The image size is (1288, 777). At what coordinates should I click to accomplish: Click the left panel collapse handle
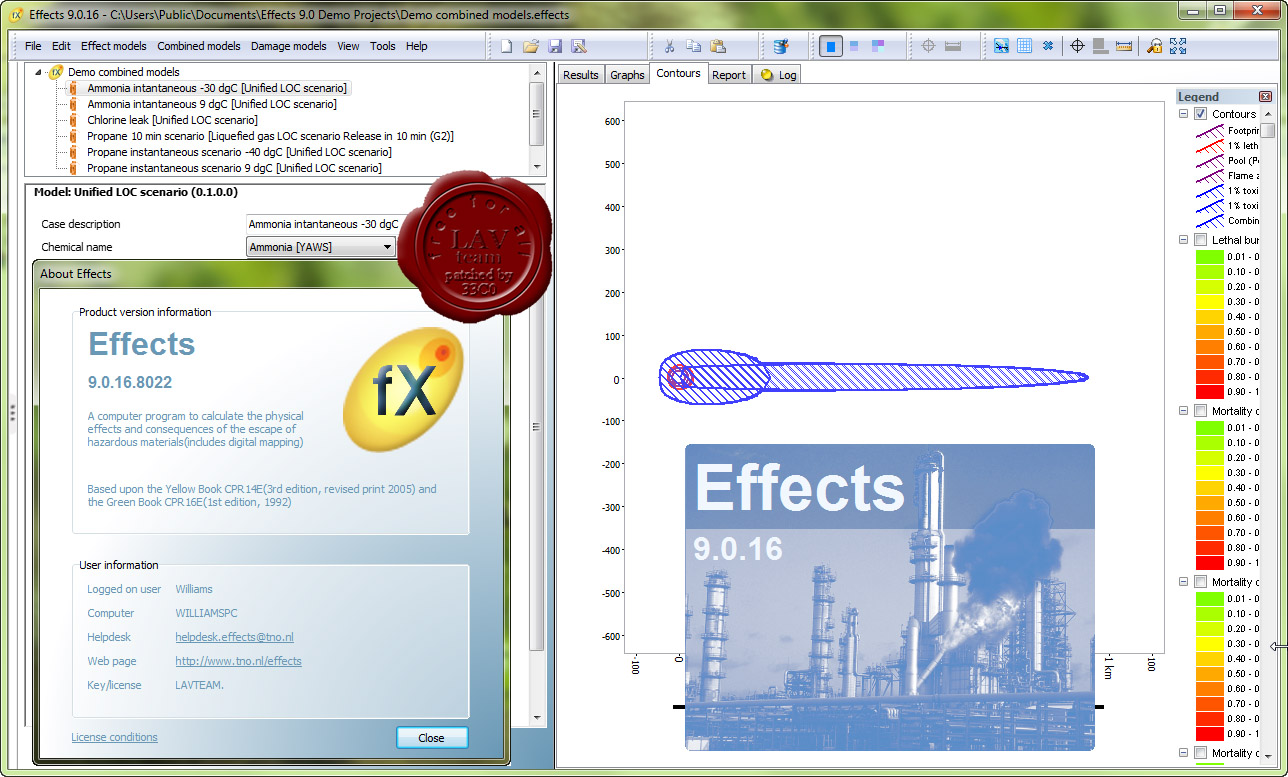[12, 412]
